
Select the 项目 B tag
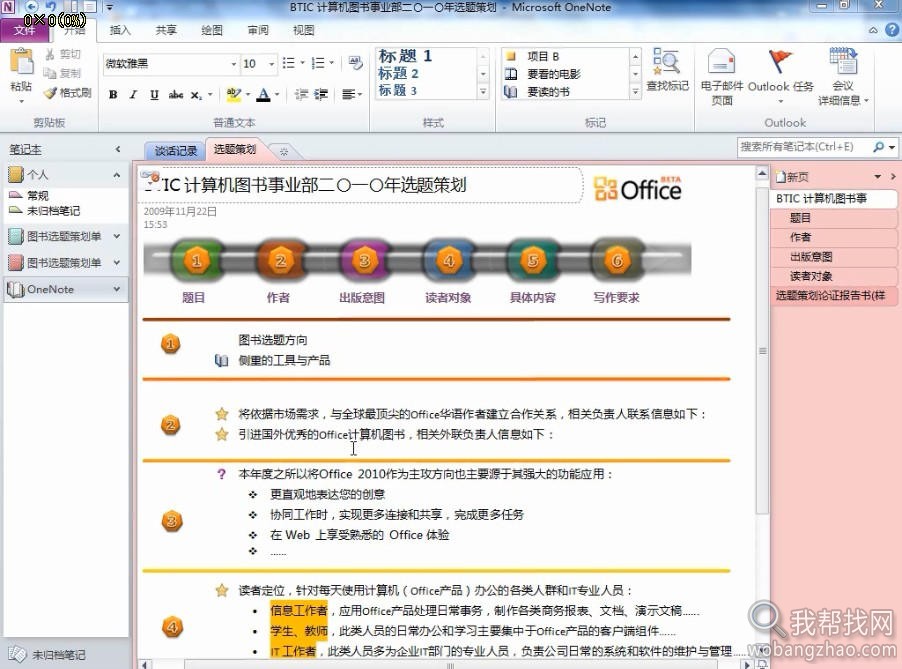coord(542,56)
